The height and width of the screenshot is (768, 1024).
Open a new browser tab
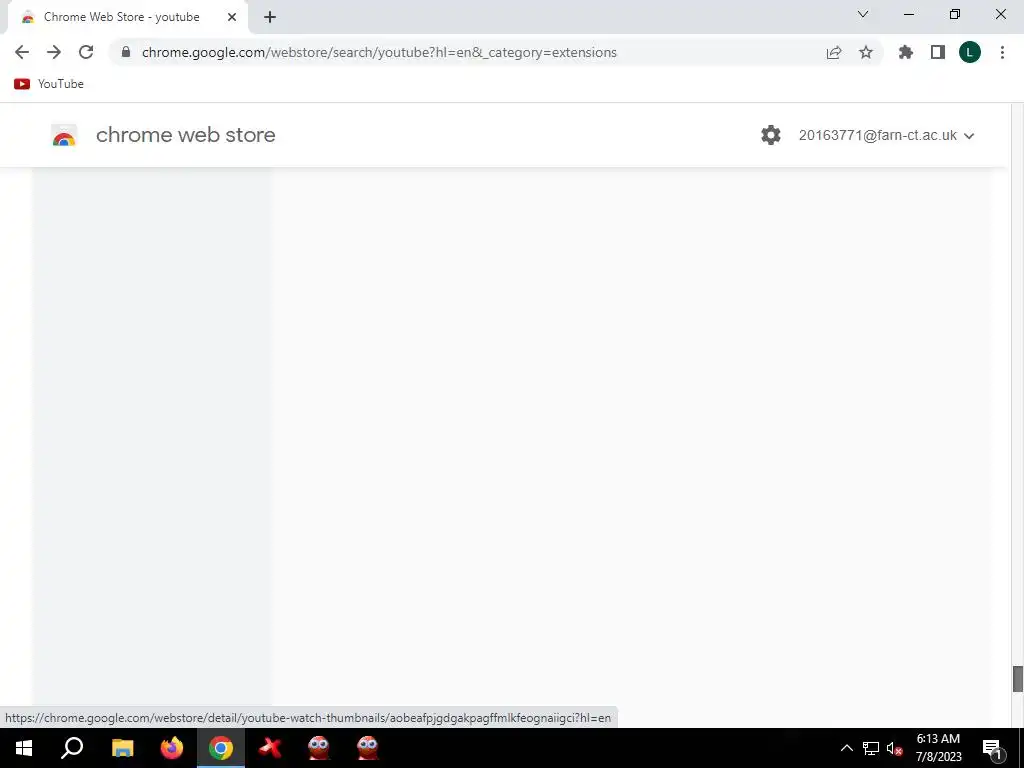[270, 17]
